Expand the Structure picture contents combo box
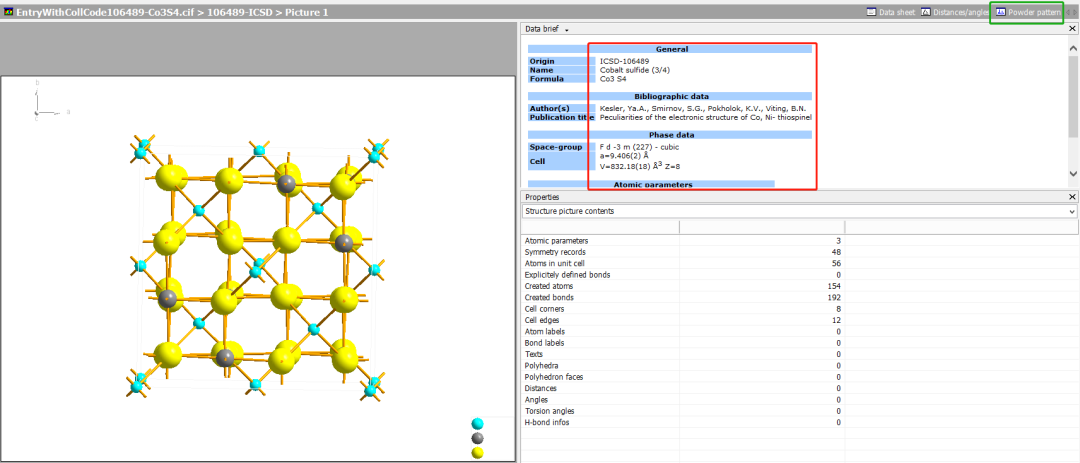The height and width of the screenshot is (463, 1080). pyautogui.click(x=1072, y=212)
